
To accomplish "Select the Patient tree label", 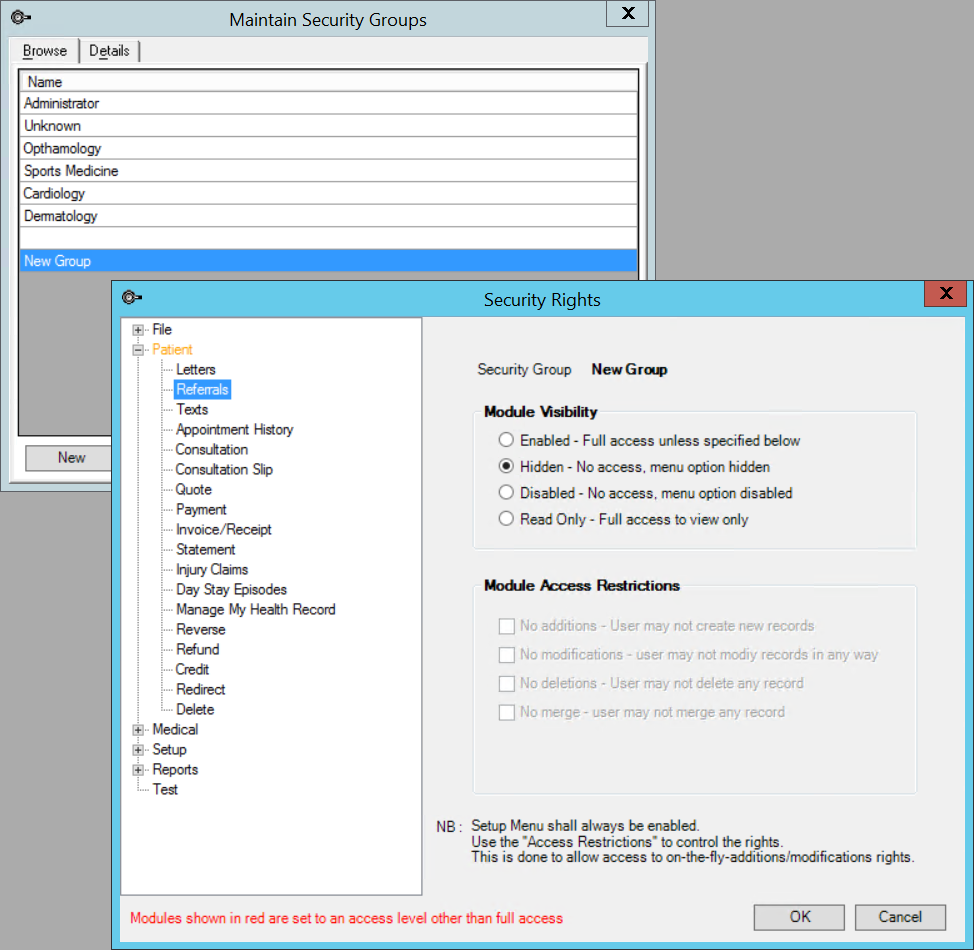I will [x=172, y=350].
